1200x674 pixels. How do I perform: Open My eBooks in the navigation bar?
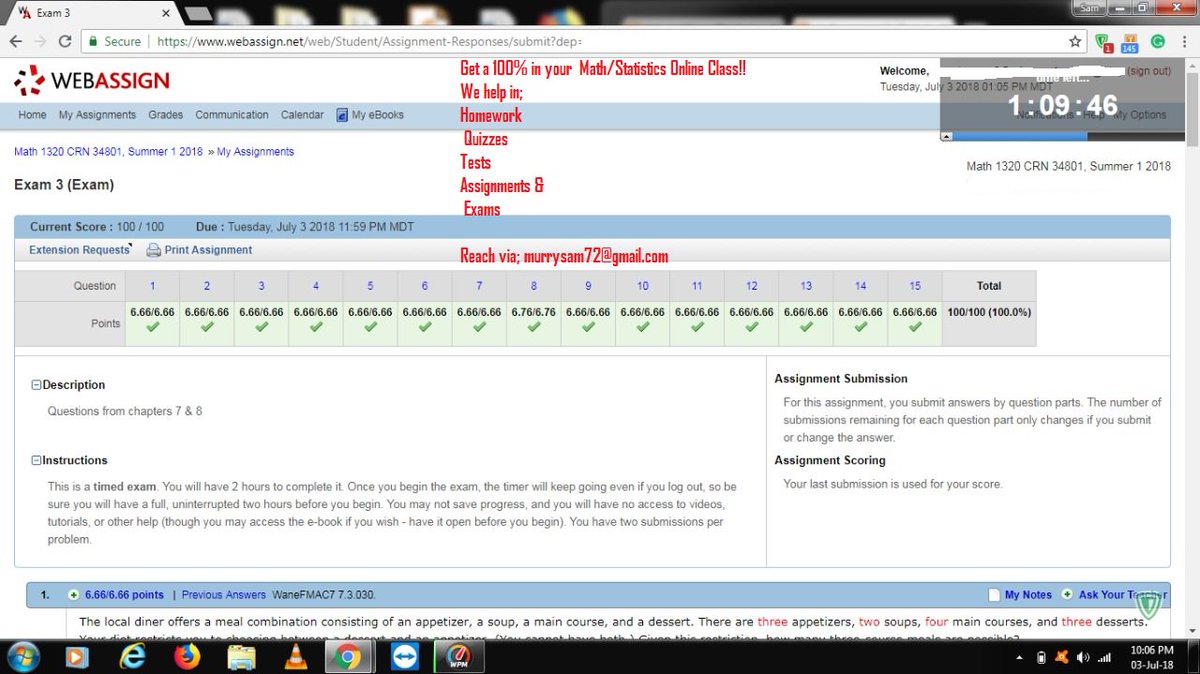pyautogui.click(x=378, y=115)
